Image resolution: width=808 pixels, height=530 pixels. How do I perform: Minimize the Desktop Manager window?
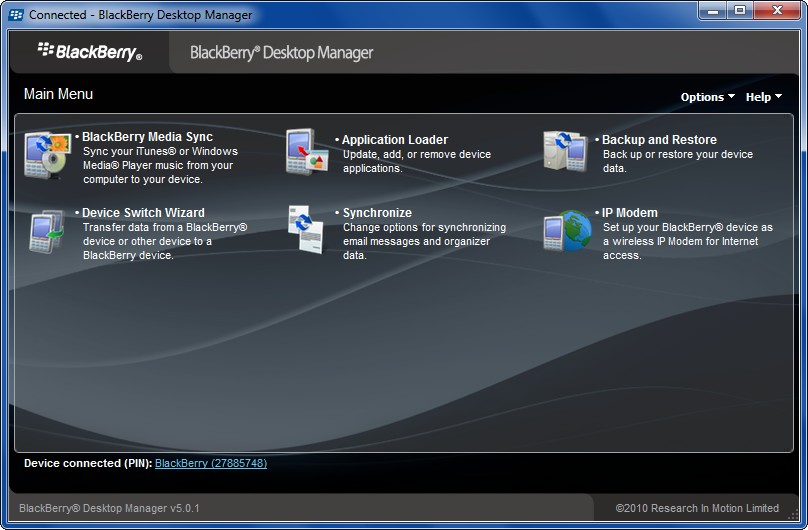713,11
